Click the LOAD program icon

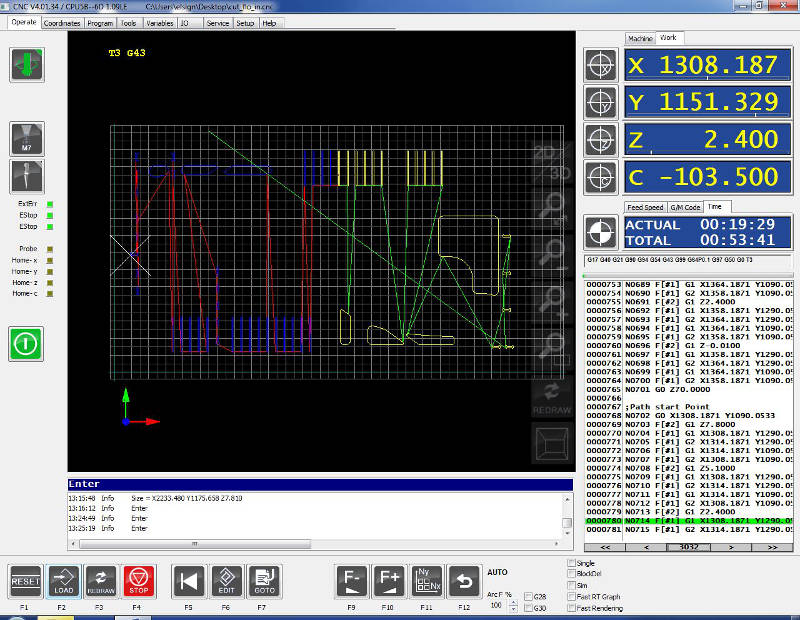click(x=62, y=581)
